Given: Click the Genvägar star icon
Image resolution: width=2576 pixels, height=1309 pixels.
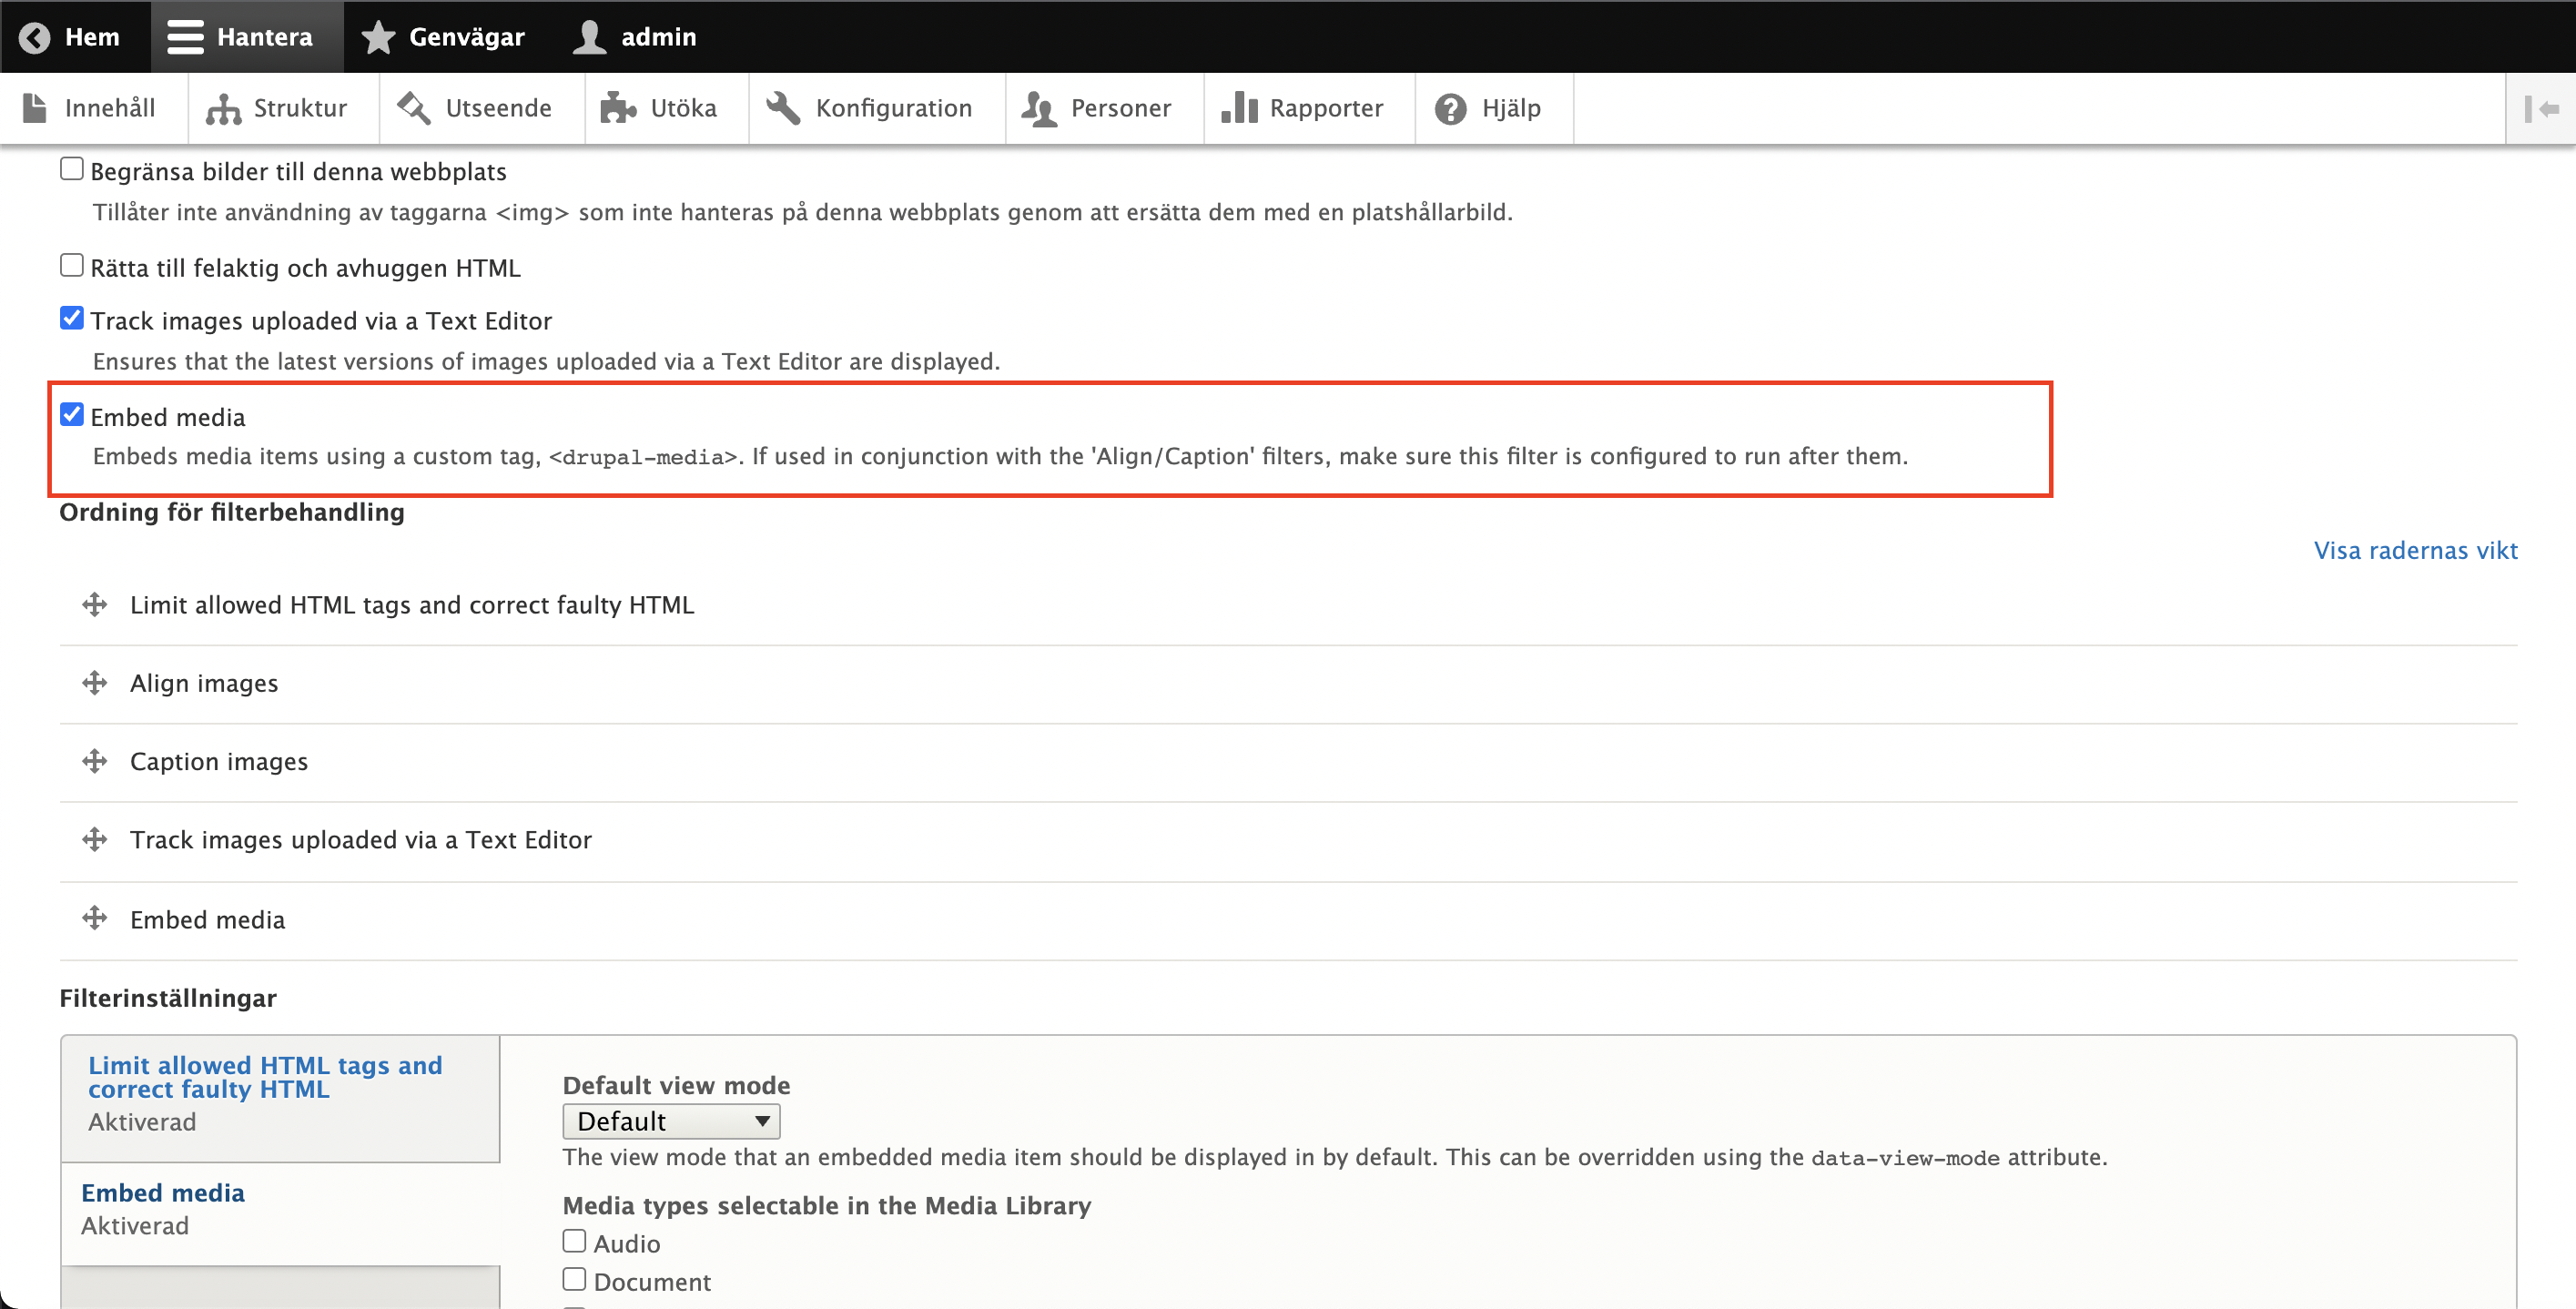Looking at the screenshot, I should [x=378, y=37].
